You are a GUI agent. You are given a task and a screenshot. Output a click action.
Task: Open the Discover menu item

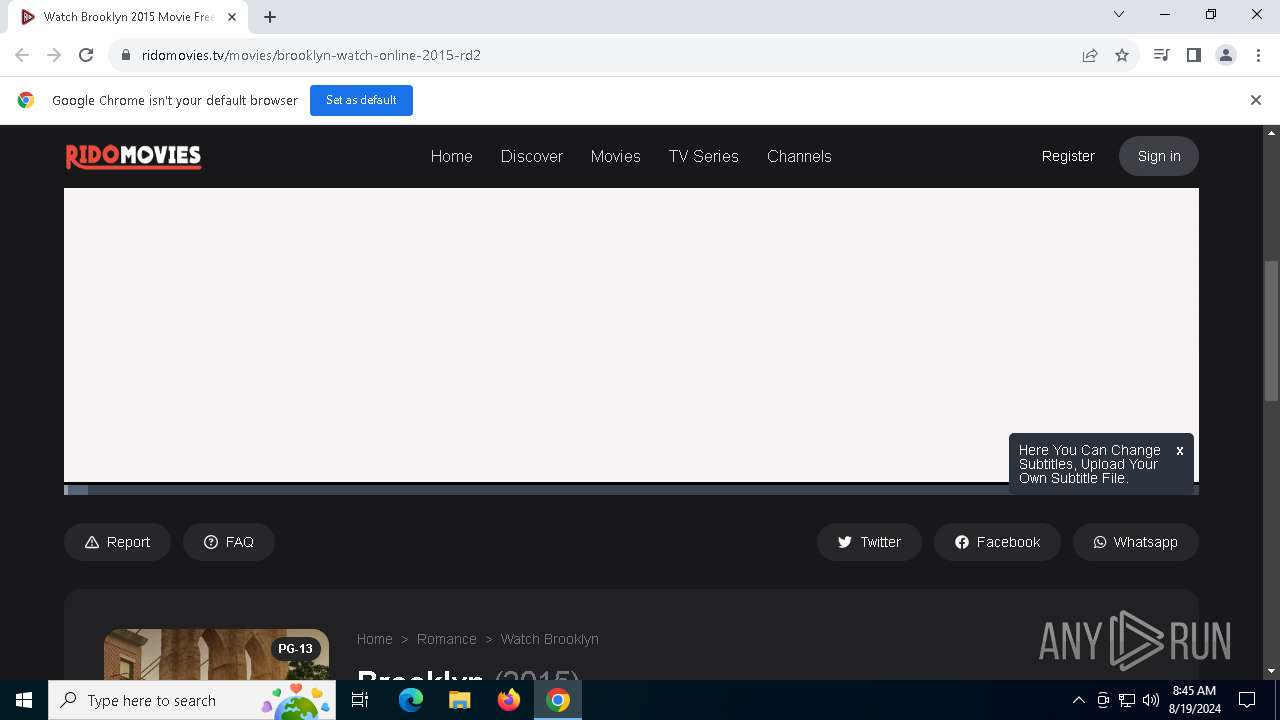(x=532, y=156)
